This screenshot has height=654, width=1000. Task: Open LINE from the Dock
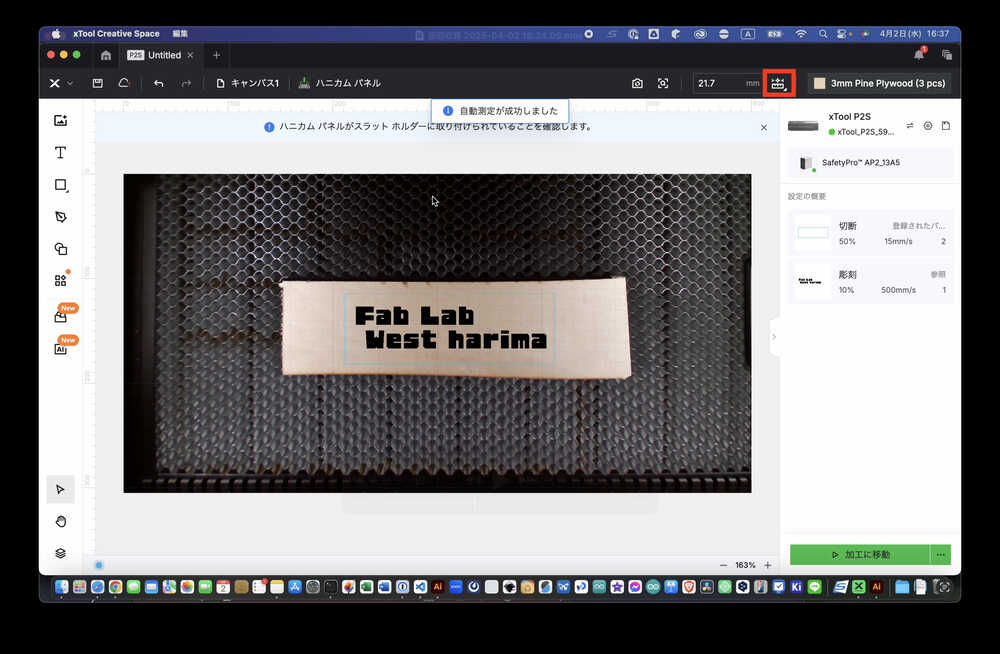tap(814, 587)
